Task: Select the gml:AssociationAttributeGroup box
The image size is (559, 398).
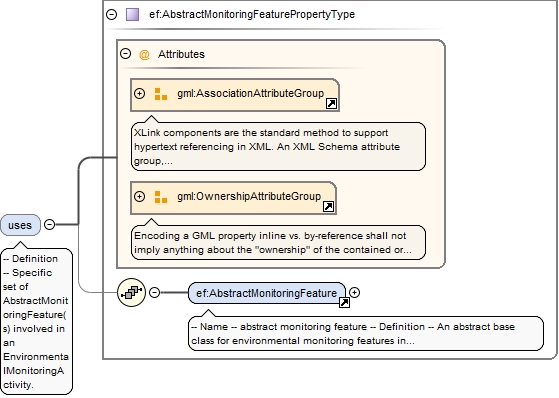Action: pos(235,95)
